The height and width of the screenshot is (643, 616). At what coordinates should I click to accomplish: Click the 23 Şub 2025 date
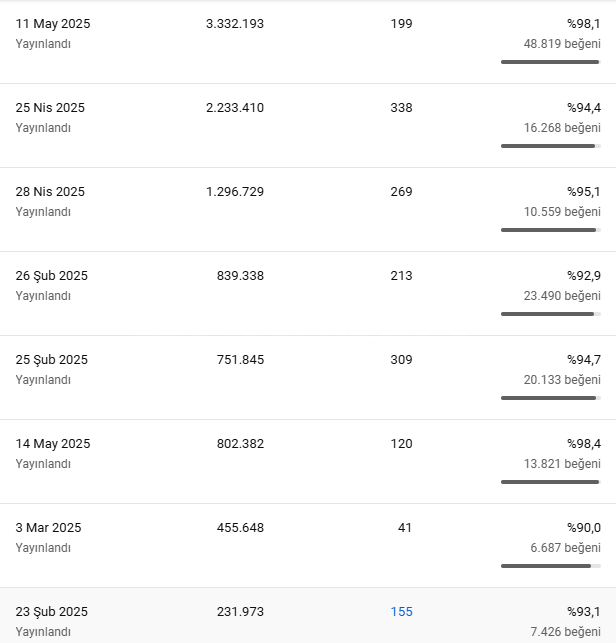point(52,611)
